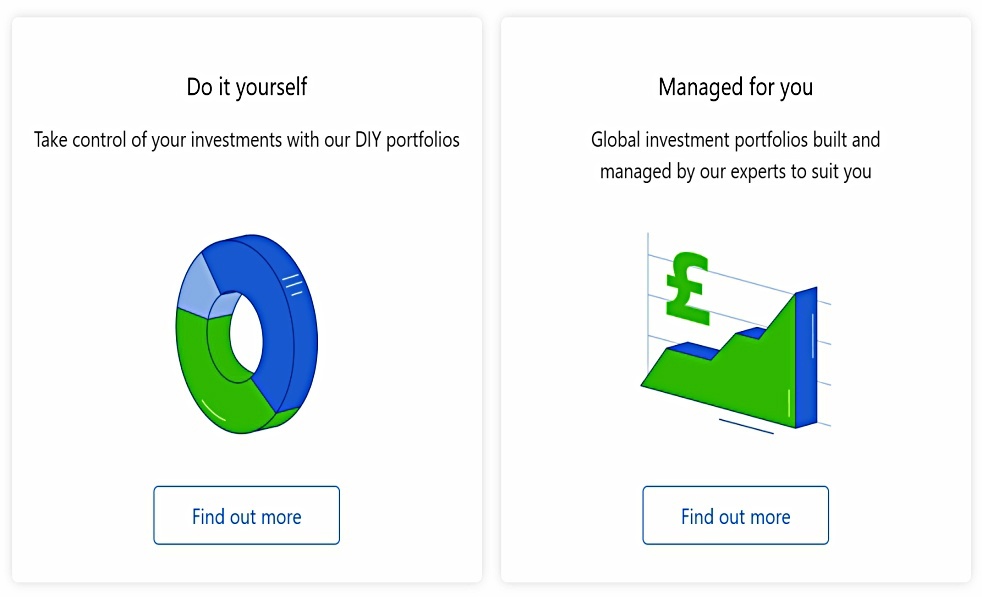This screenshot has height=597, width=982.
Task: Open Find out more under Managed for you
Action: tap(735, 516)
